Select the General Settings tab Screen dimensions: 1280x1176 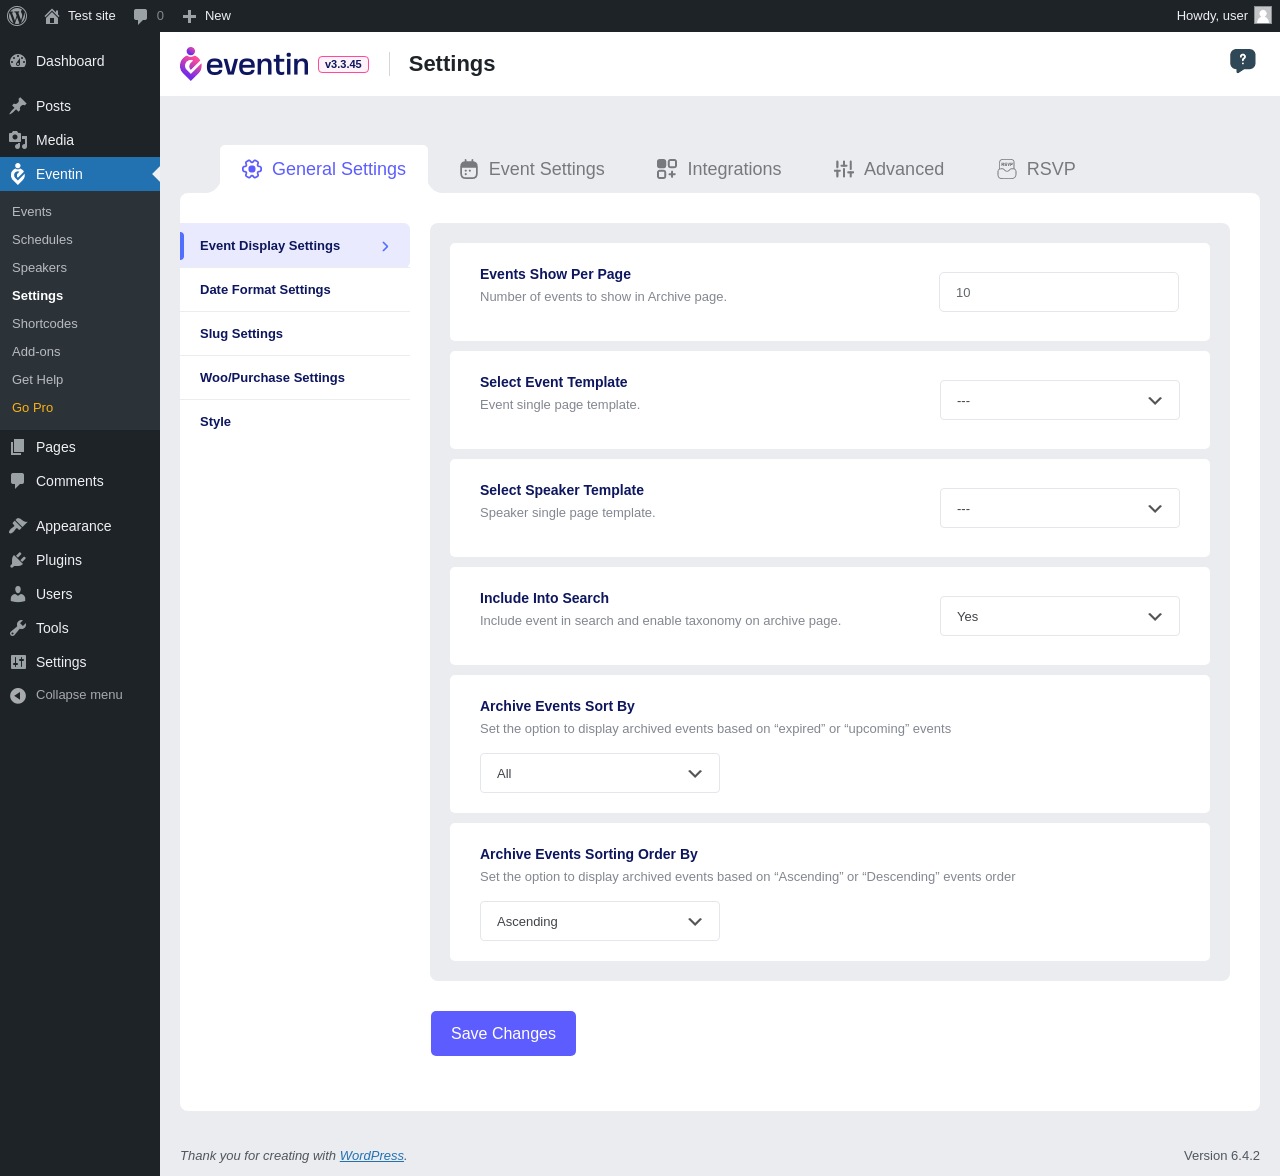point(324,169)
